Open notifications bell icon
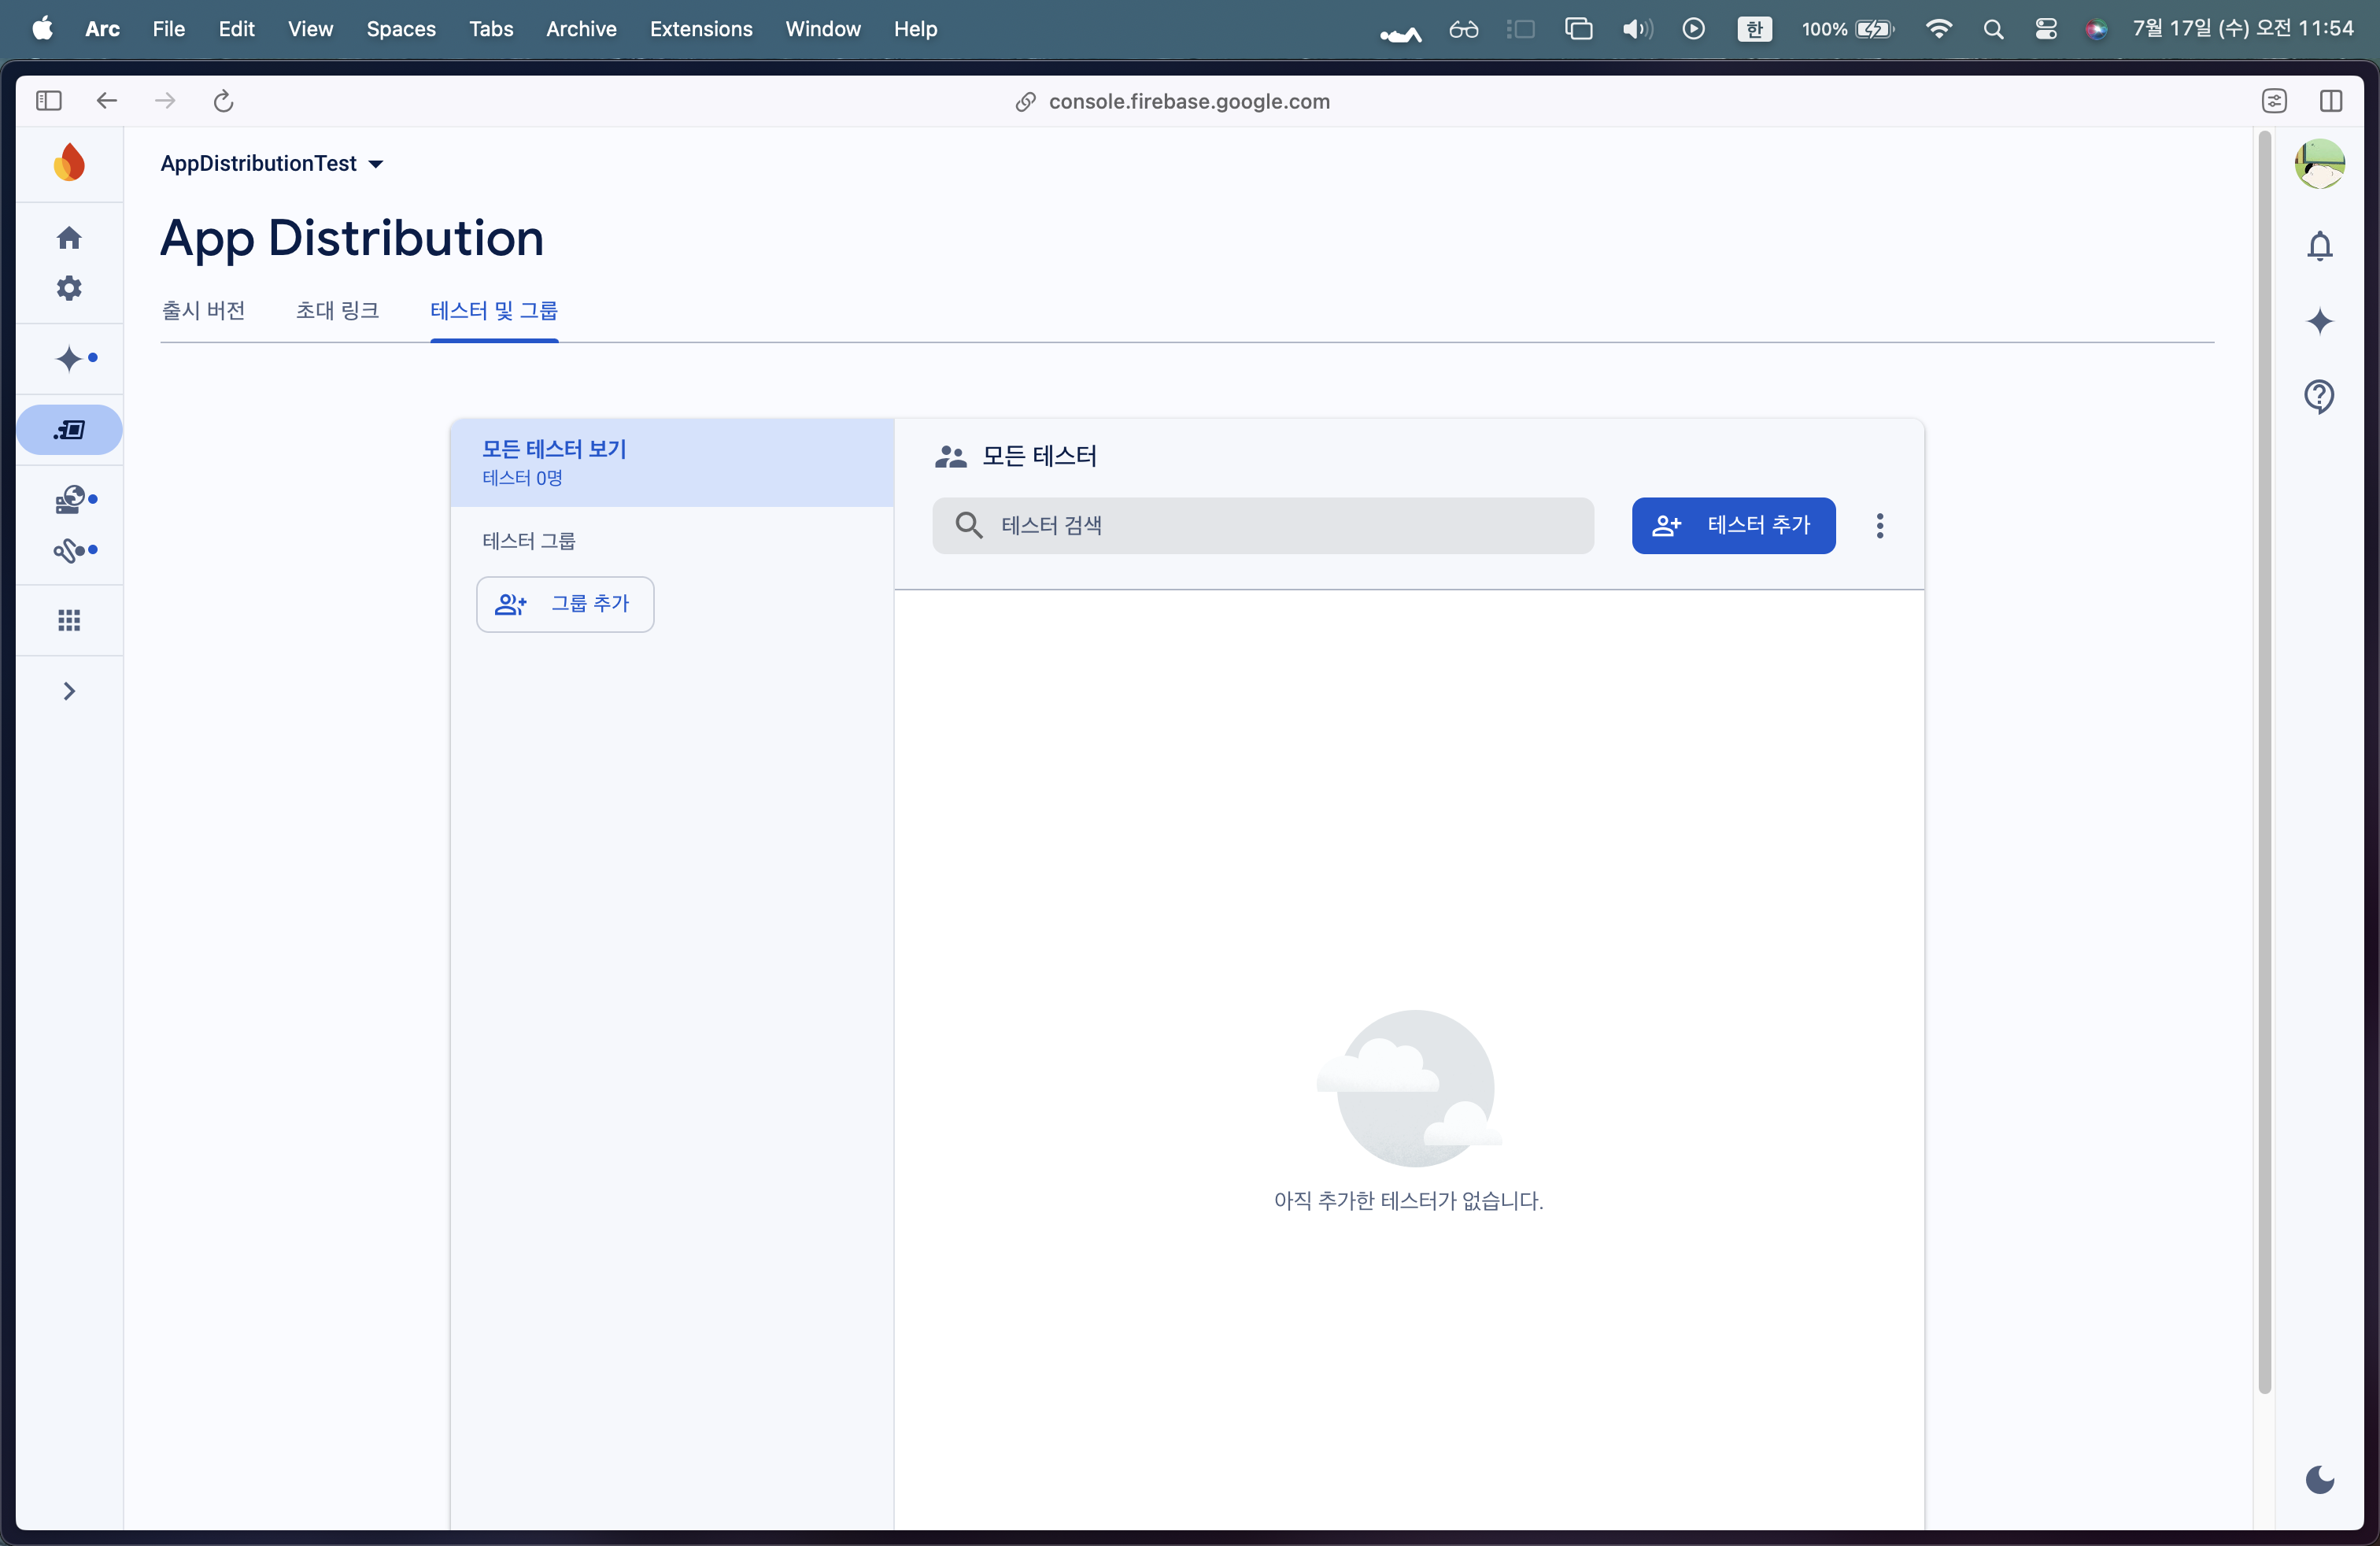Image resolution: width=2380 pixels, height=1546 pixels. pos(2319,246)
